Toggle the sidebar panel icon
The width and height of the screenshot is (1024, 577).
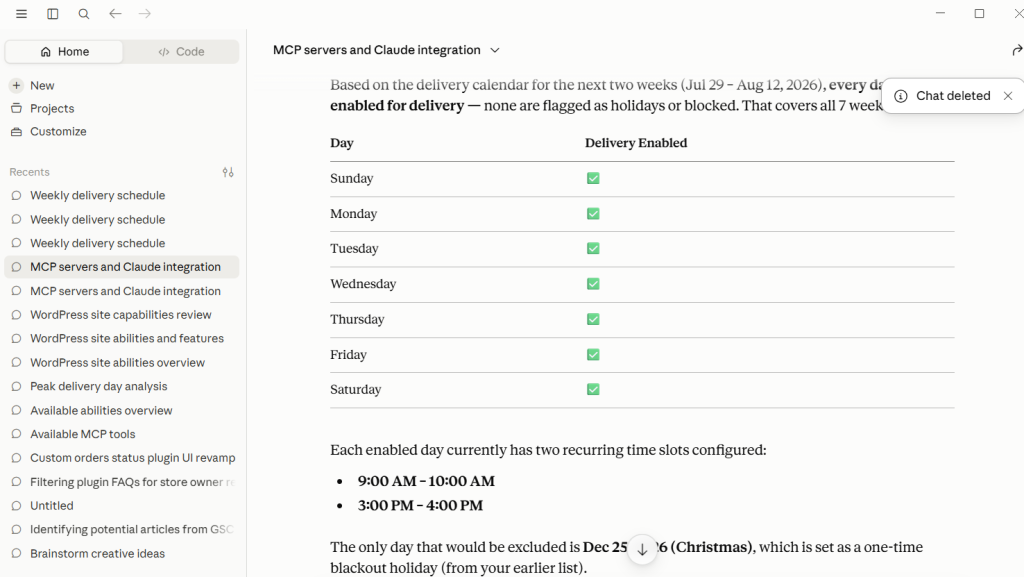click(x=53, y=14)
